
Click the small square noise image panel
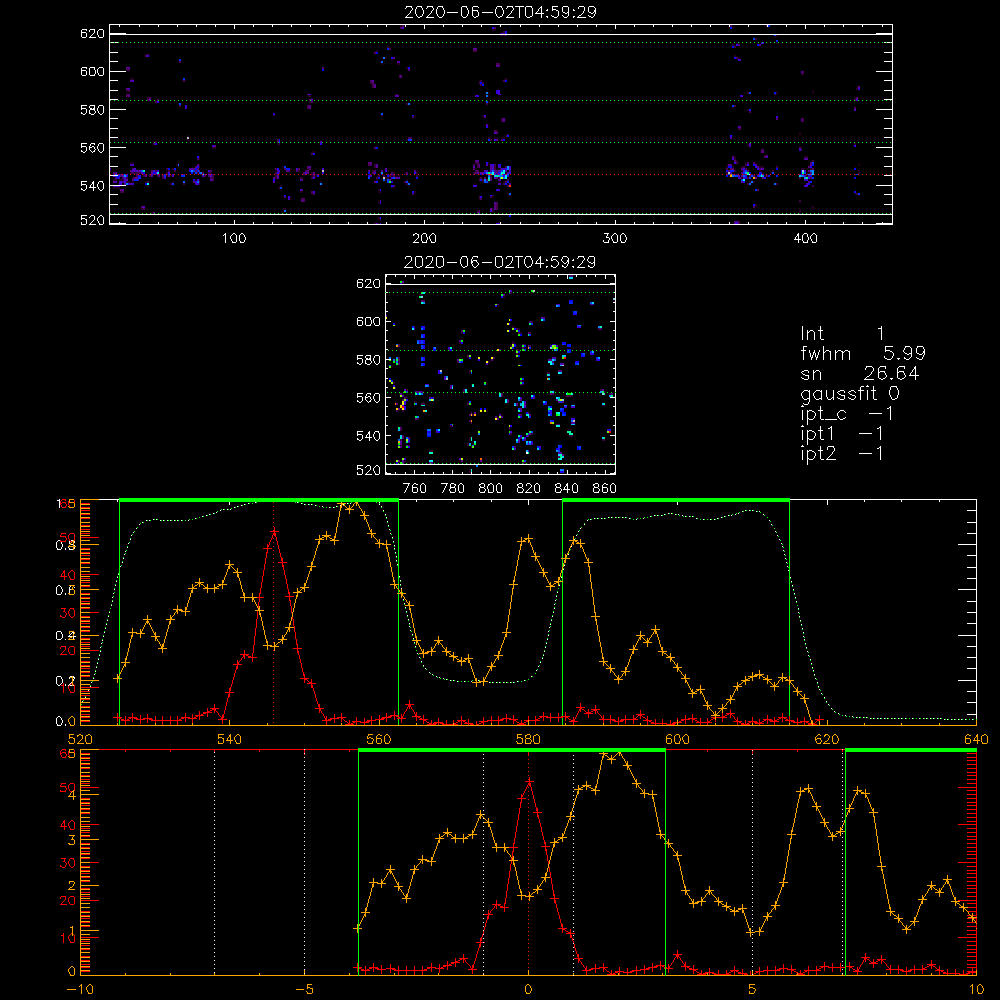coord(501,374)
